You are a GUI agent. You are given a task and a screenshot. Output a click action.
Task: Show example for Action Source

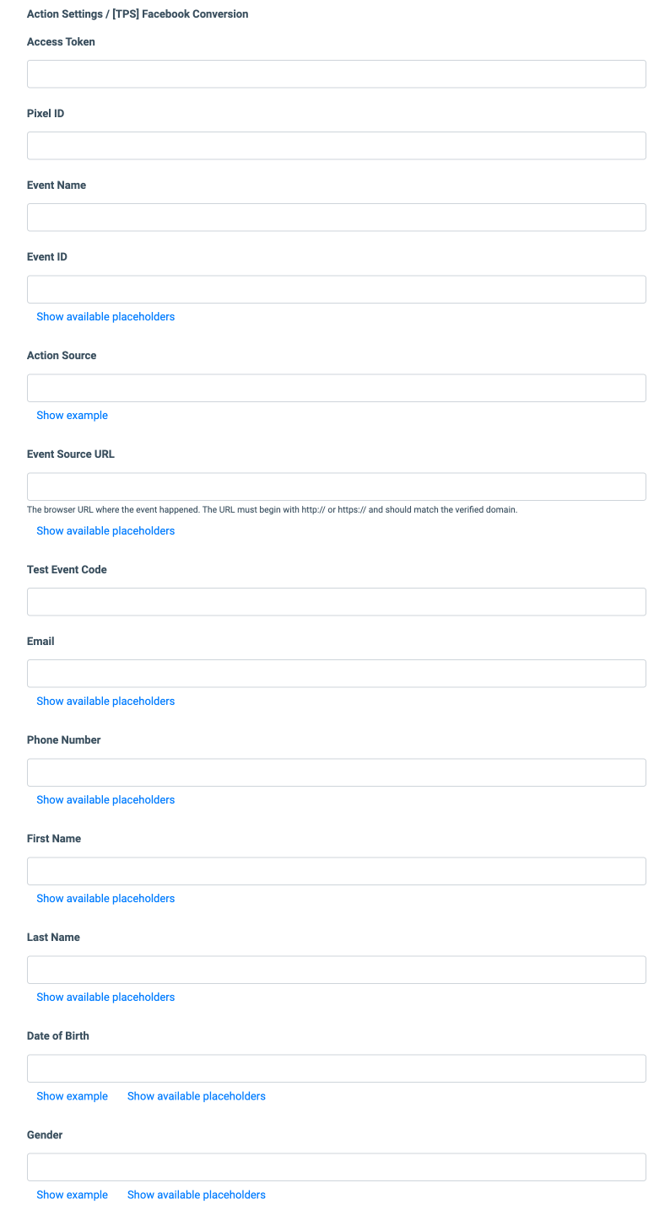tap(72, 416)
